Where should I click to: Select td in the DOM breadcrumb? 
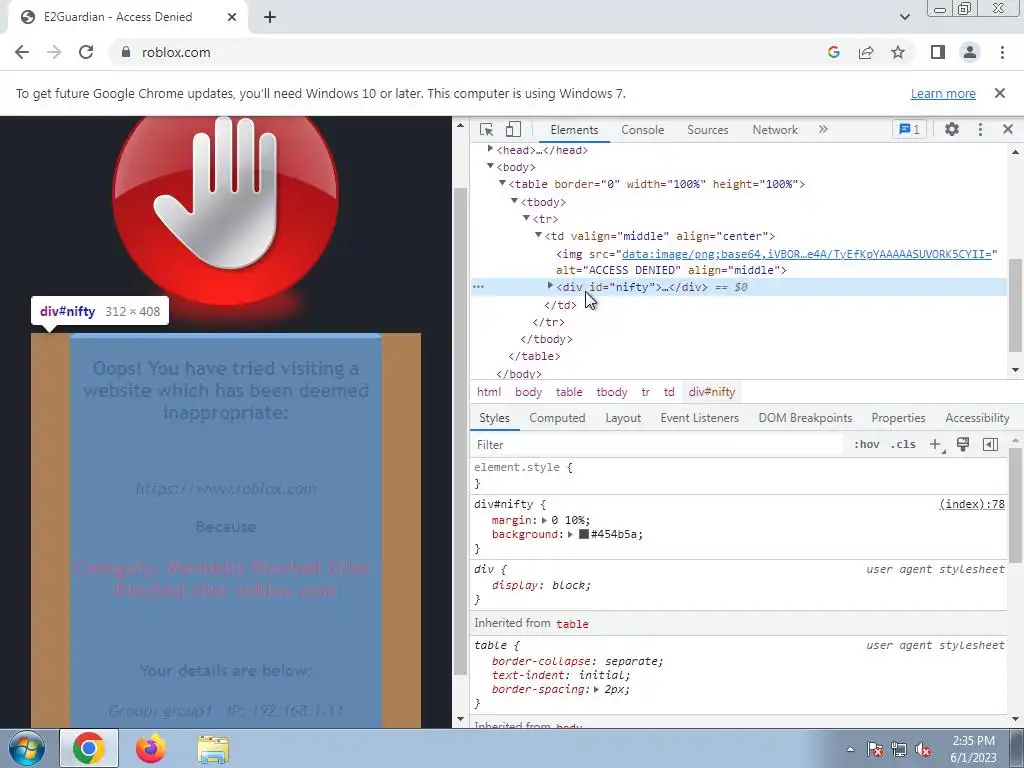point(669,392)
